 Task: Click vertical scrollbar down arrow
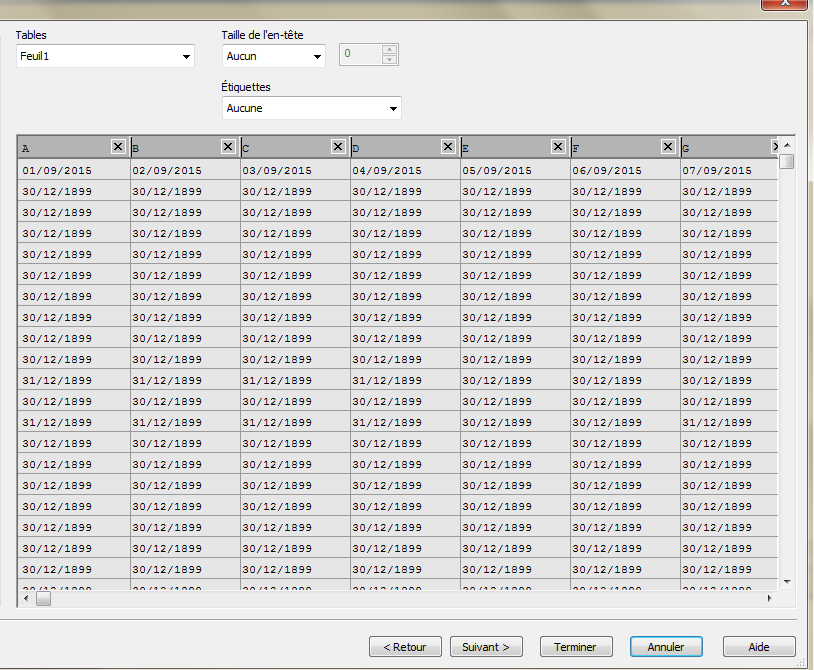pyautogui.click(x=787, y=582)
